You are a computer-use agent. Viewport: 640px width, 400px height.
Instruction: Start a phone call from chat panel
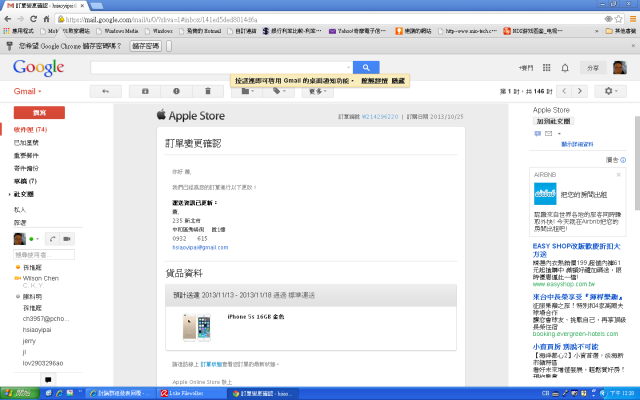click(52, 239)
